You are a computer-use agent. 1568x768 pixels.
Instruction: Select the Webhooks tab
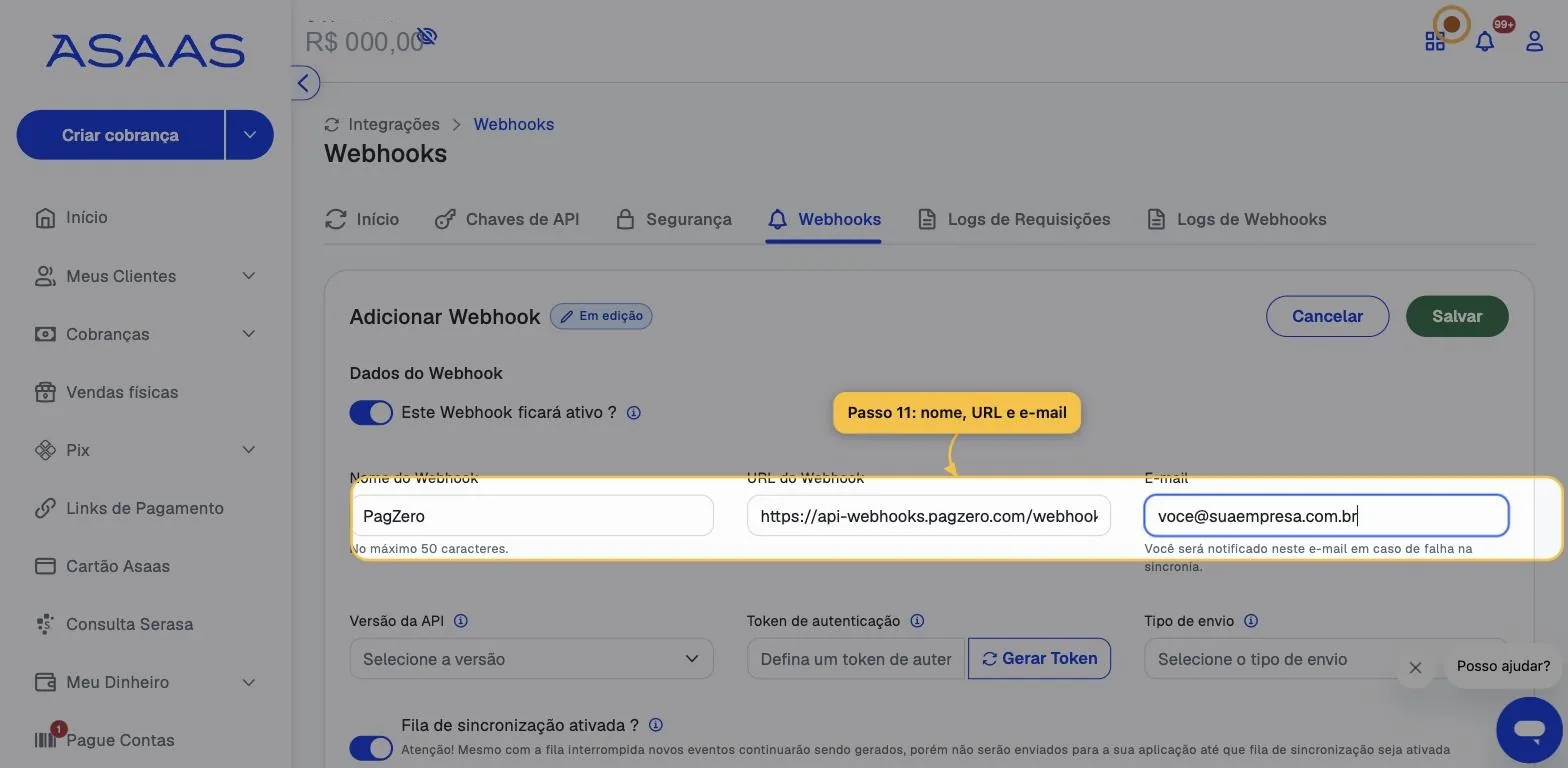point(824,219)
